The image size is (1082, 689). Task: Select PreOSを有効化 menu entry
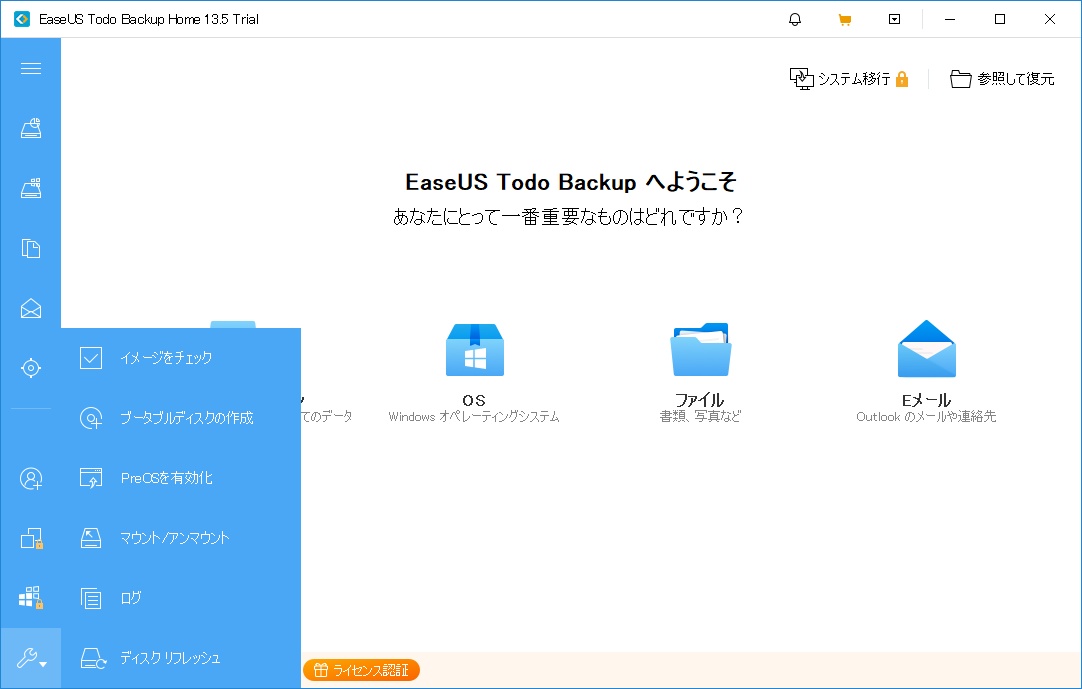pyautogui.click(x=181, y=478)
